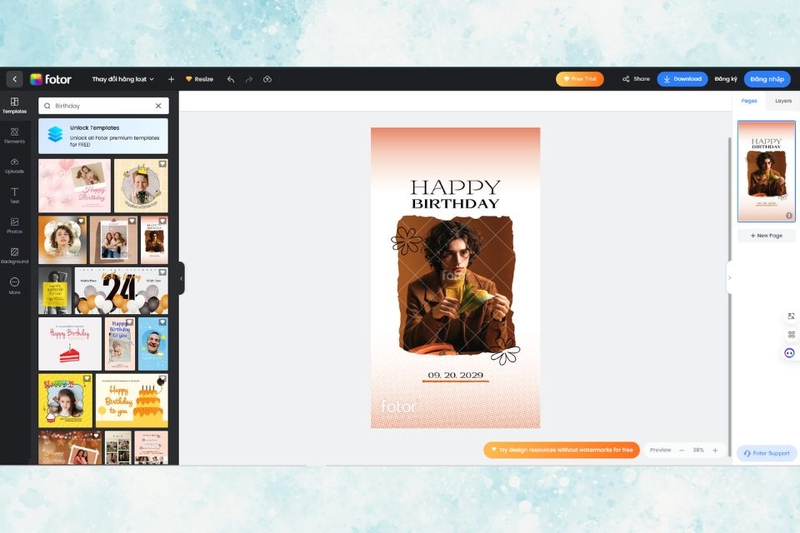Switch to the Layers tab
The width and height of the screenshot is (800, 533).
pos(783,101)
